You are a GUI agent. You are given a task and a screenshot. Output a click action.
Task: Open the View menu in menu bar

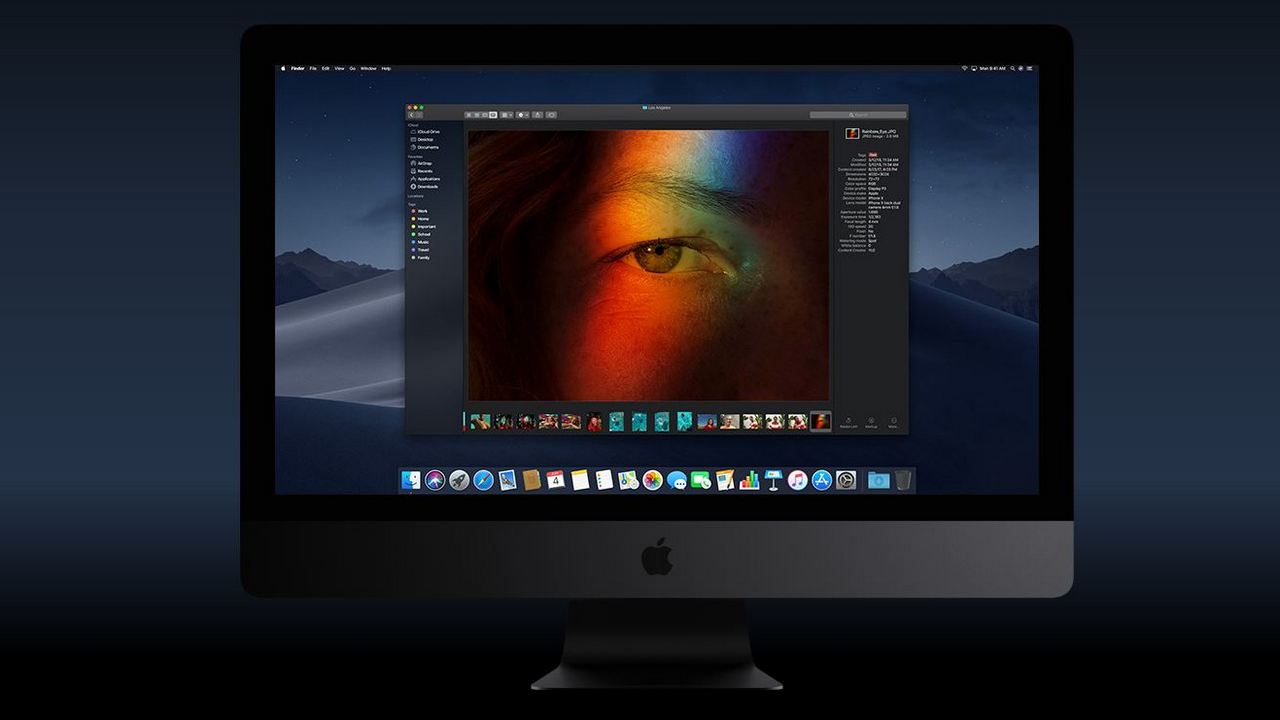(339, 68)
